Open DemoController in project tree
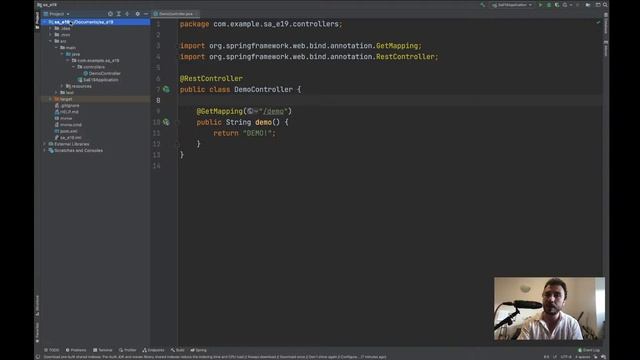The image size is (640, 360). (102, 73)
